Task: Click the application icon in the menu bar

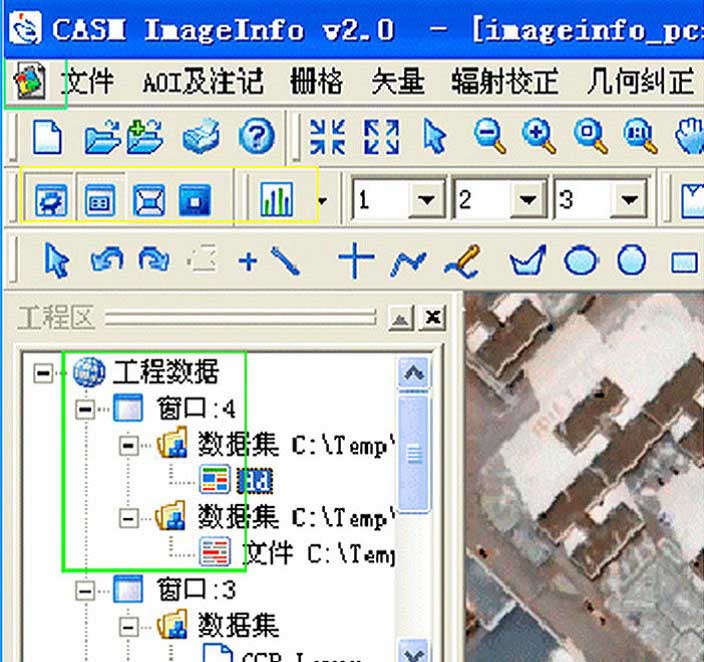Action: click(30, 81)
